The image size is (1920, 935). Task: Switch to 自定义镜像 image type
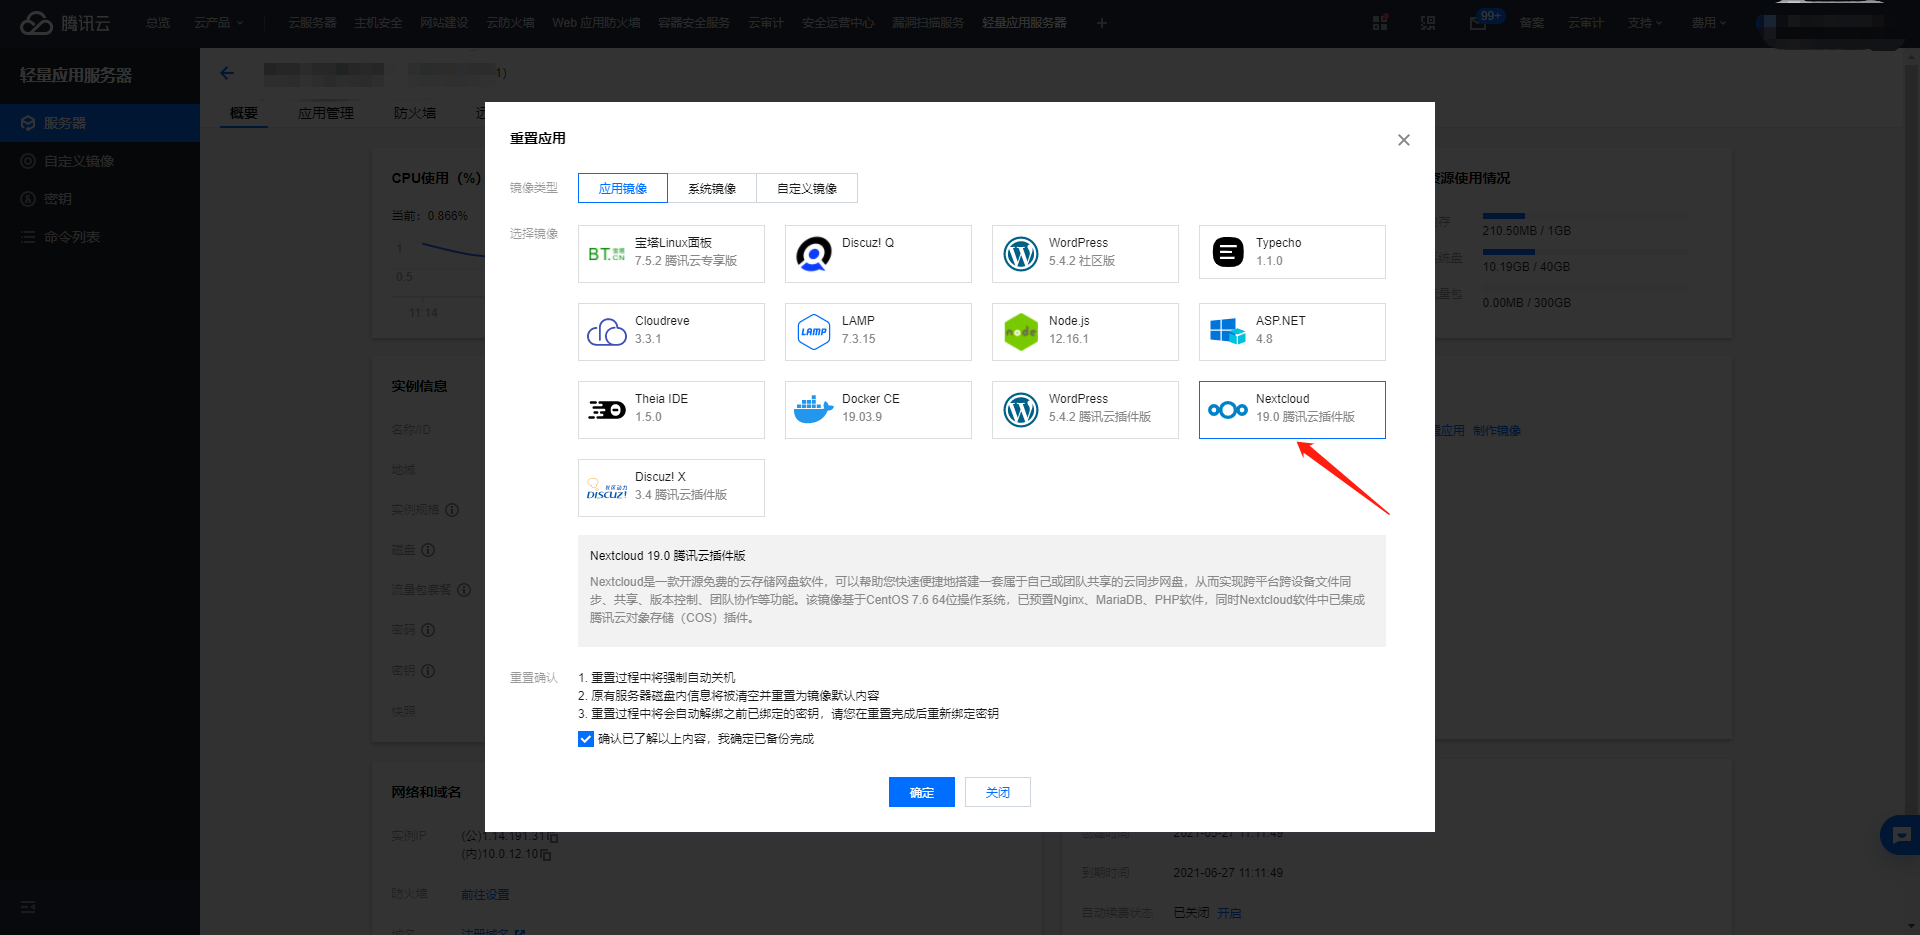[x=807, y=188]
